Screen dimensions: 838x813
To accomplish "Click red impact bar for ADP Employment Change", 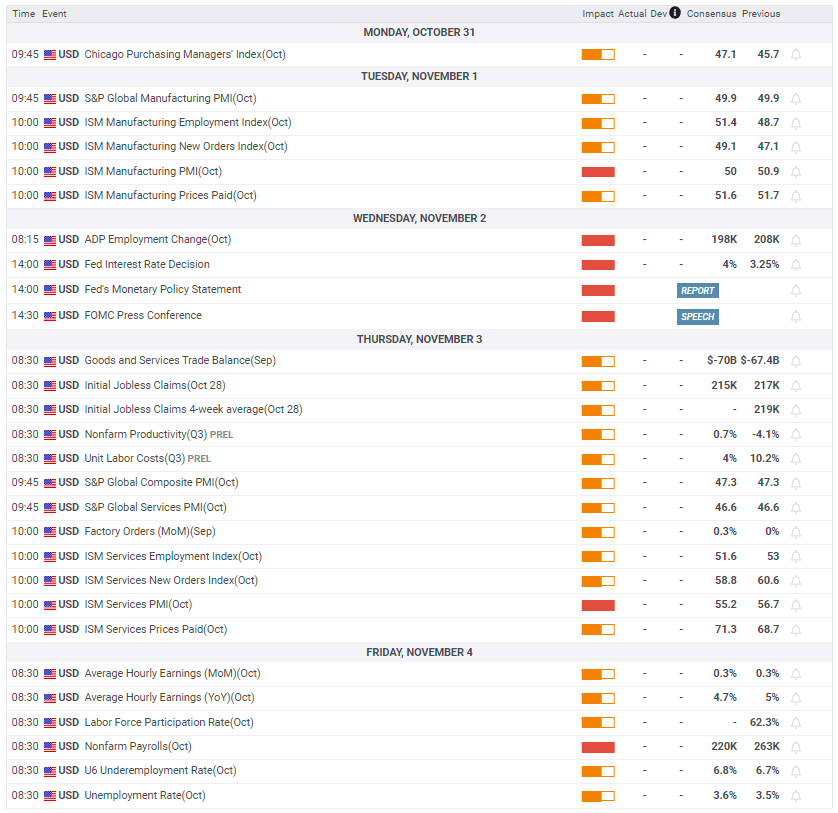I will click(x=598, y=240).
